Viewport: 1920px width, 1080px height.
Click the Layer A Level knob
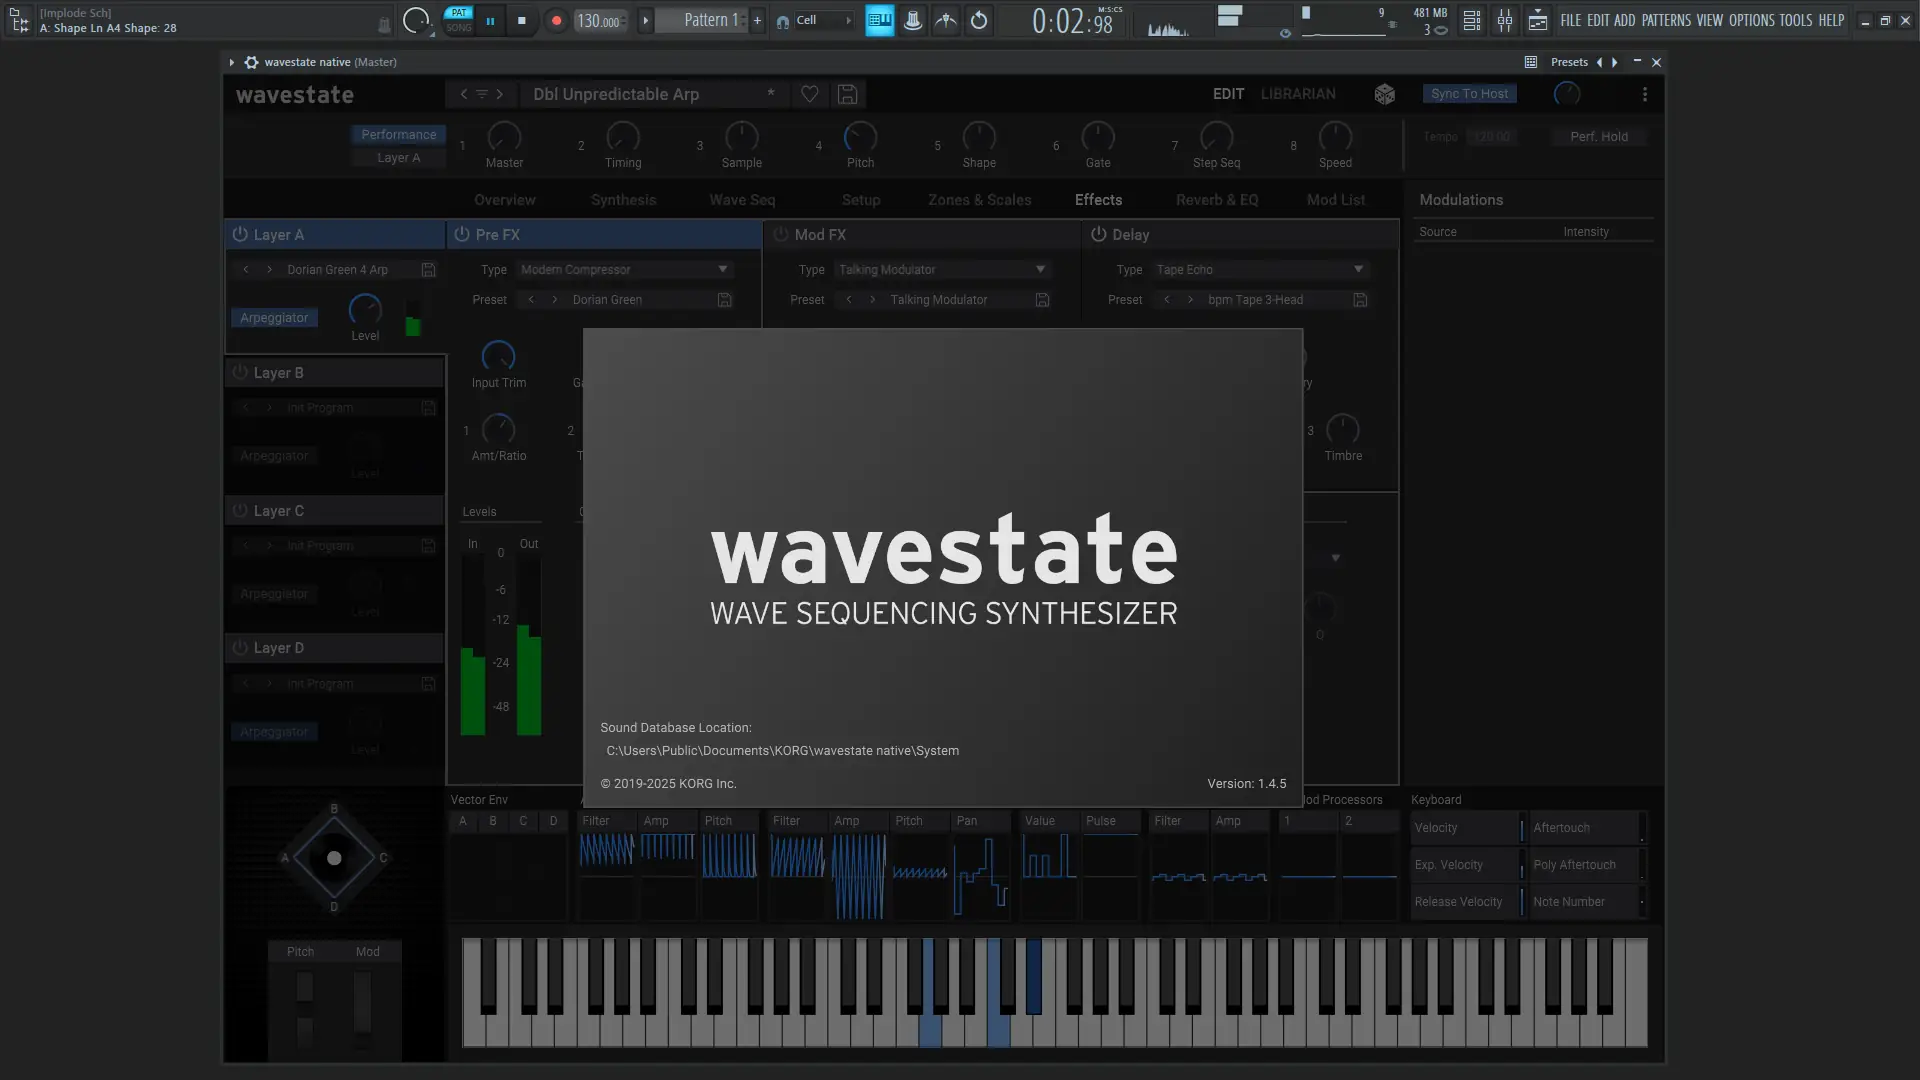click(x=365, y=309)
